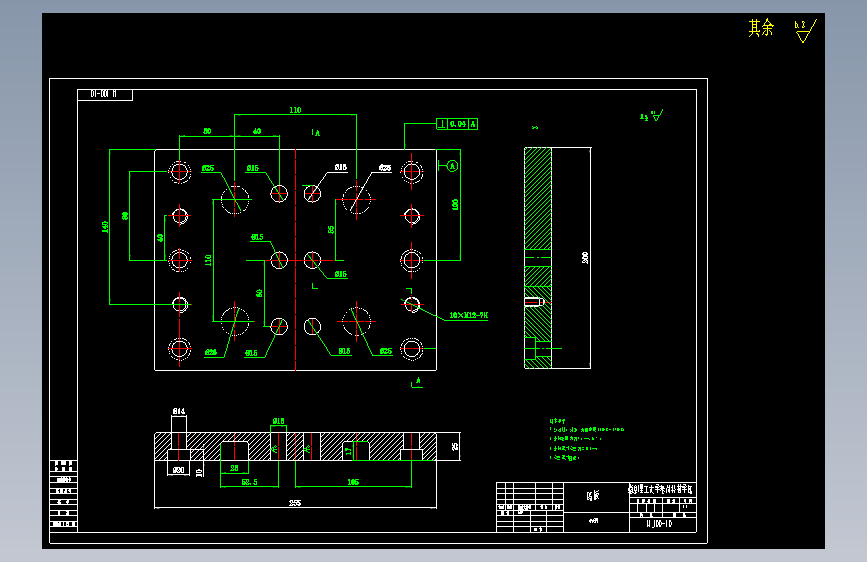Select the 28 slot width dimension
Viewport: 867px width, 562px height.
234,468
